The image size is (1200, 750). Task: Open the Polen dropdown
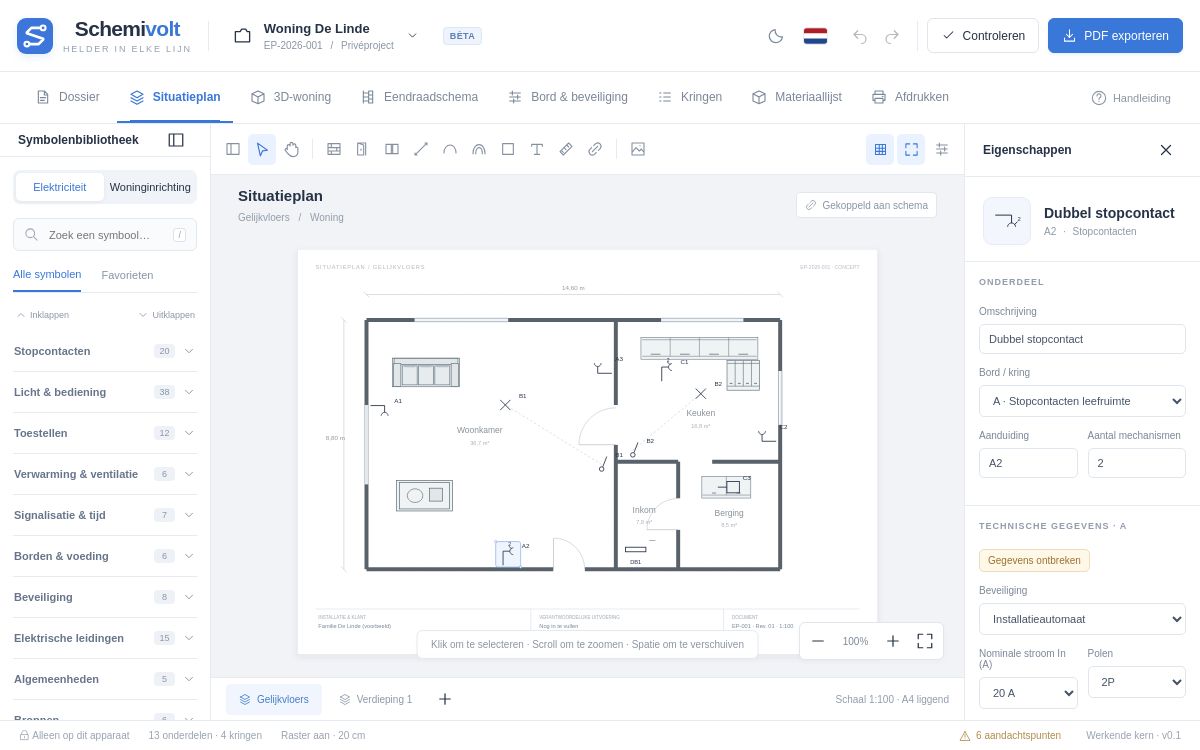point(1137,682)
